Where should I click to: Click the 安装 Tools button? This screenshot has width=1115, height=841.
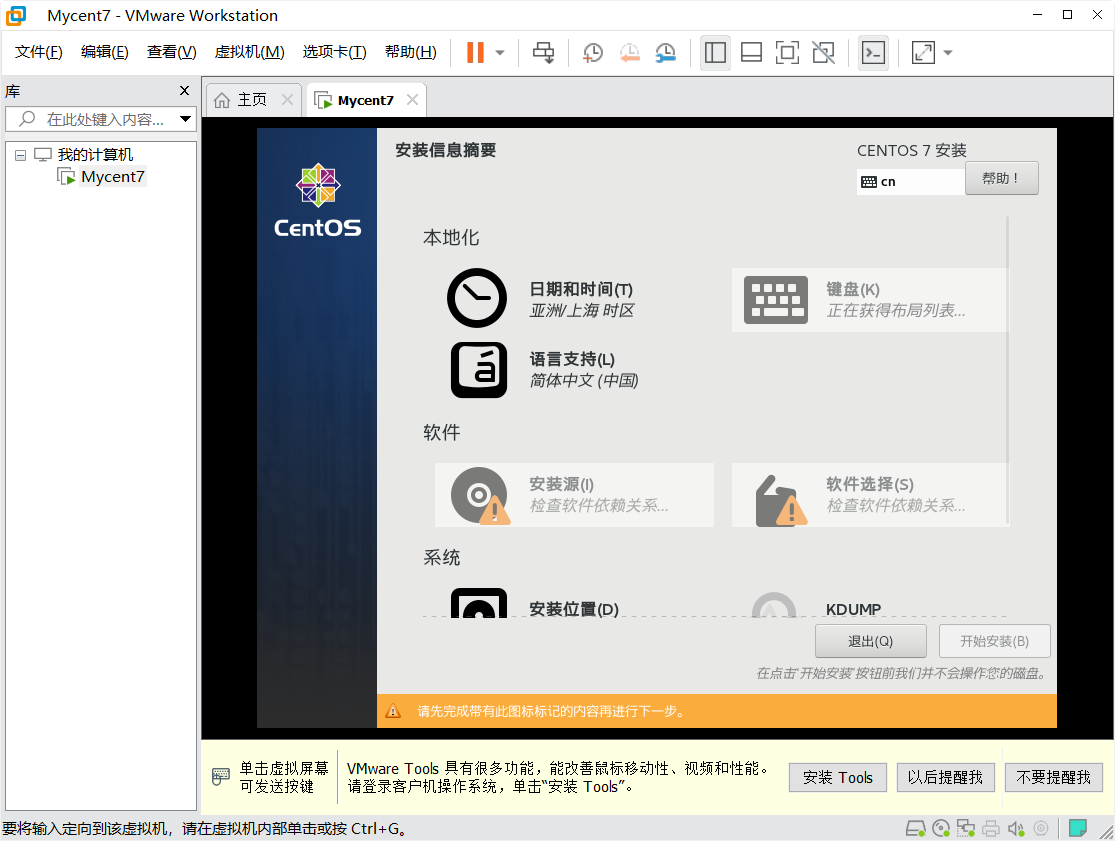[x=838, y=778]
